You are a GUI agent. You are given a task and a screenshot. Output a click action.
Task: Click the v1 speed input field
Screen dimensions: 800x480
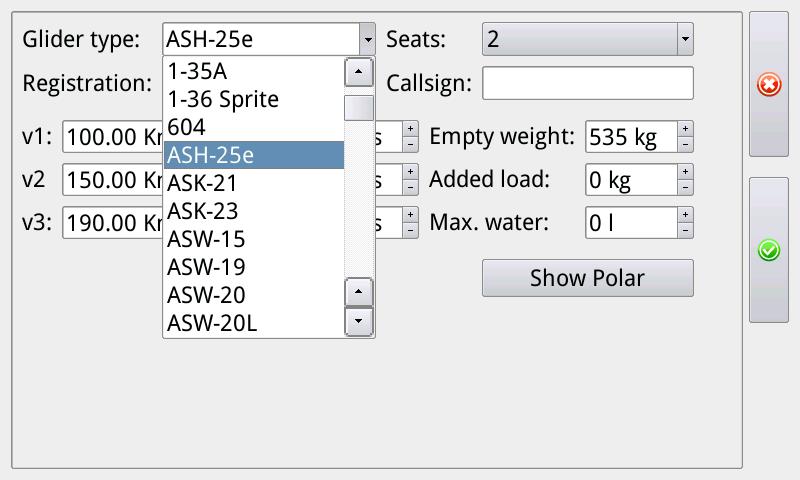pos(112,137)
